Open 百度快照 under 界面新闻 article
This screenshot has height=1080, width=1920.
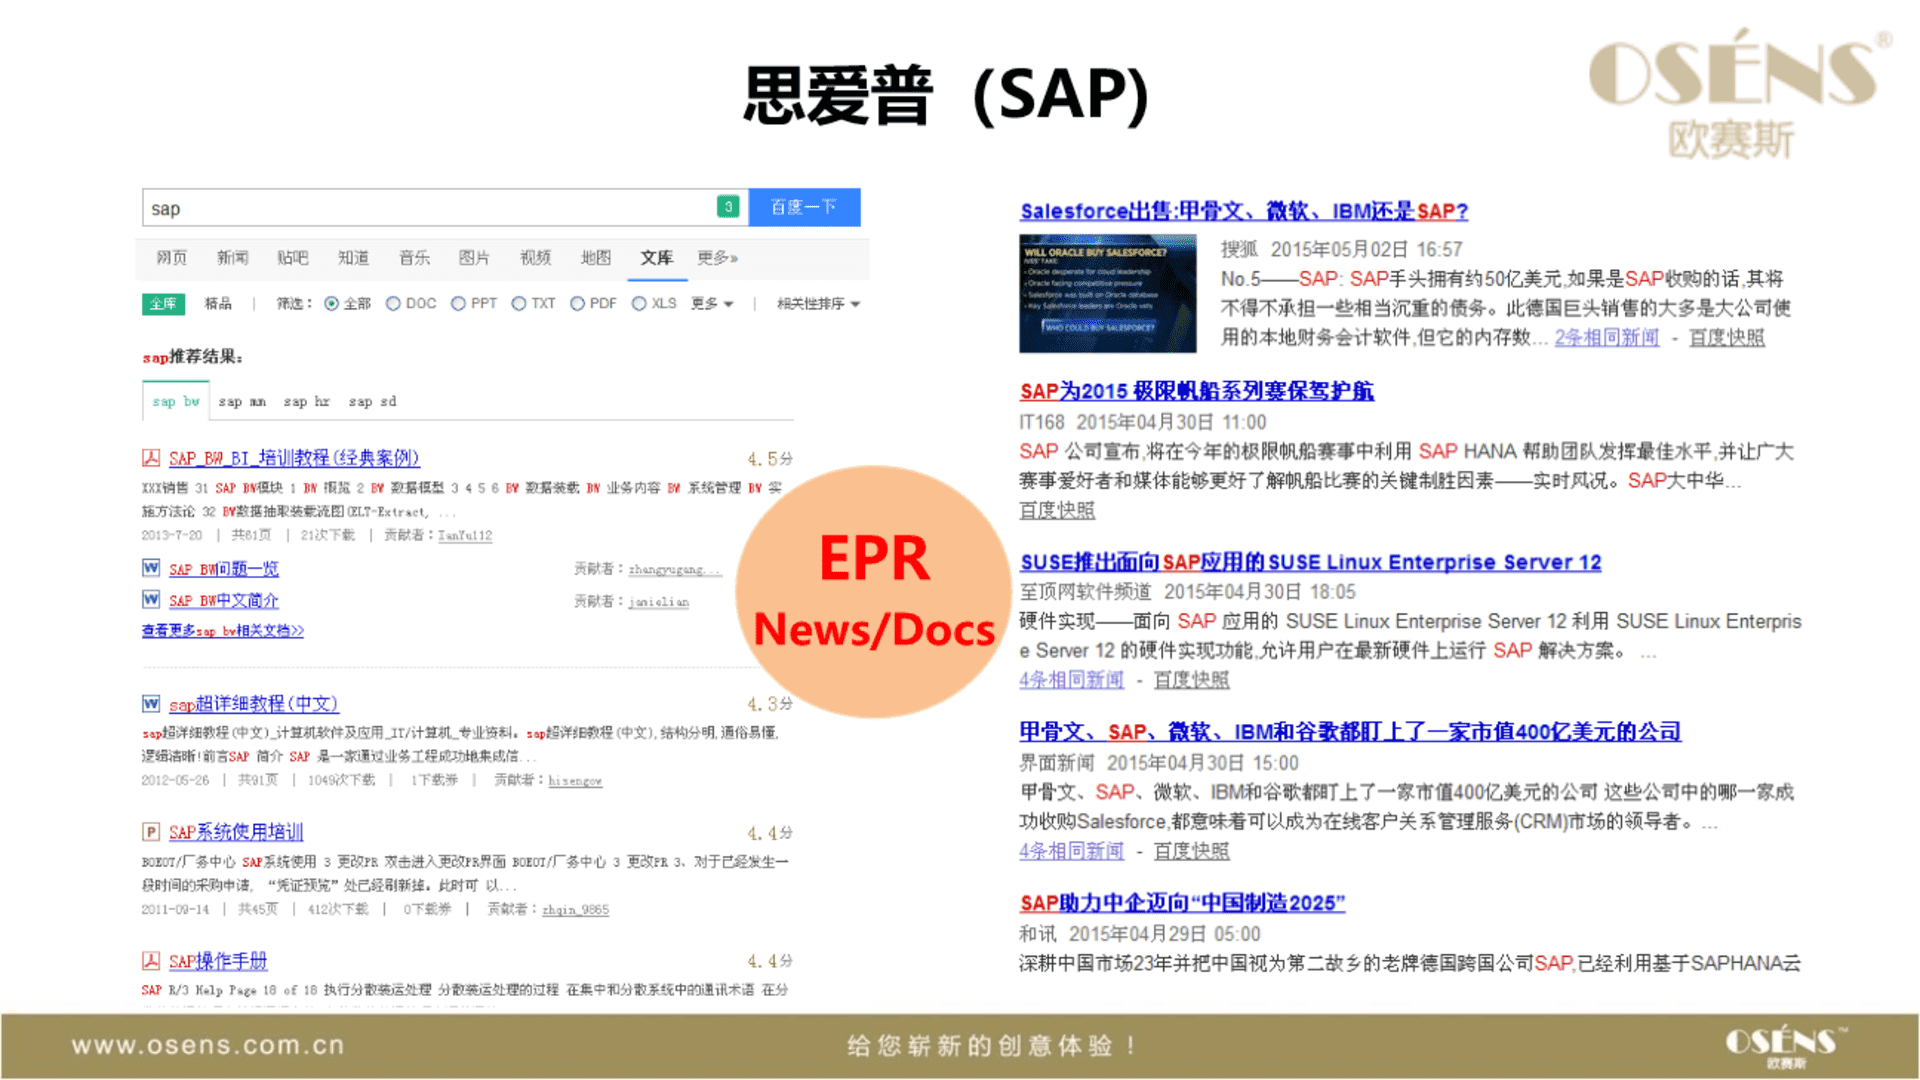(x=1192, y=851)
